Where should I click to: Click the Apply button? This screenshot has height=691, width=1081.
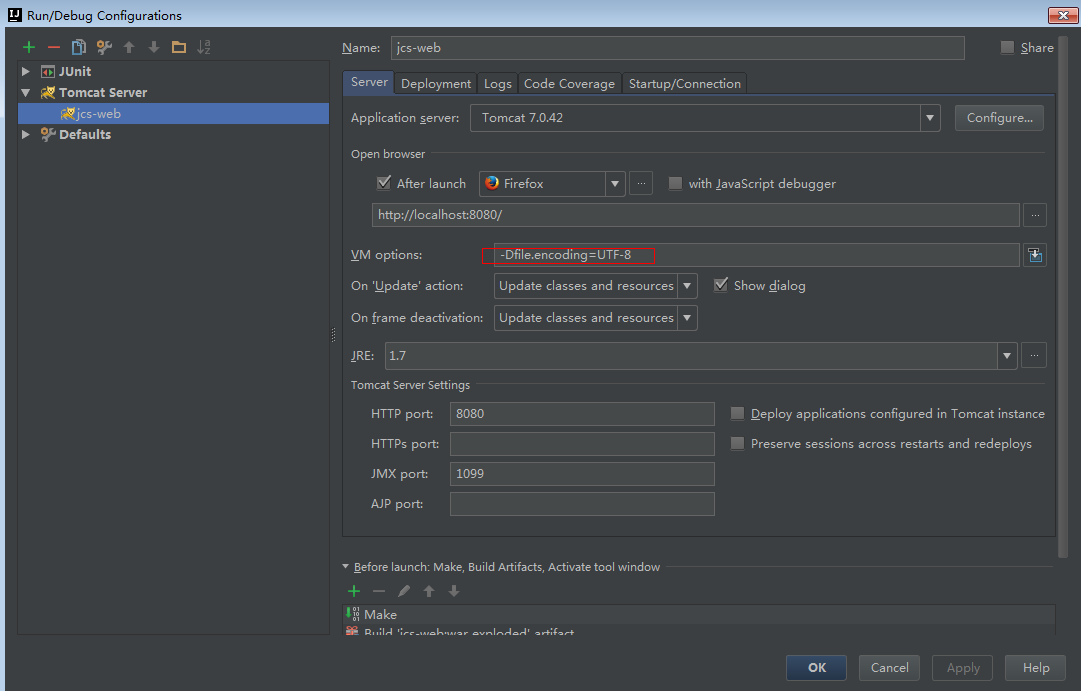pyautogui.click(x=962, y=668)
